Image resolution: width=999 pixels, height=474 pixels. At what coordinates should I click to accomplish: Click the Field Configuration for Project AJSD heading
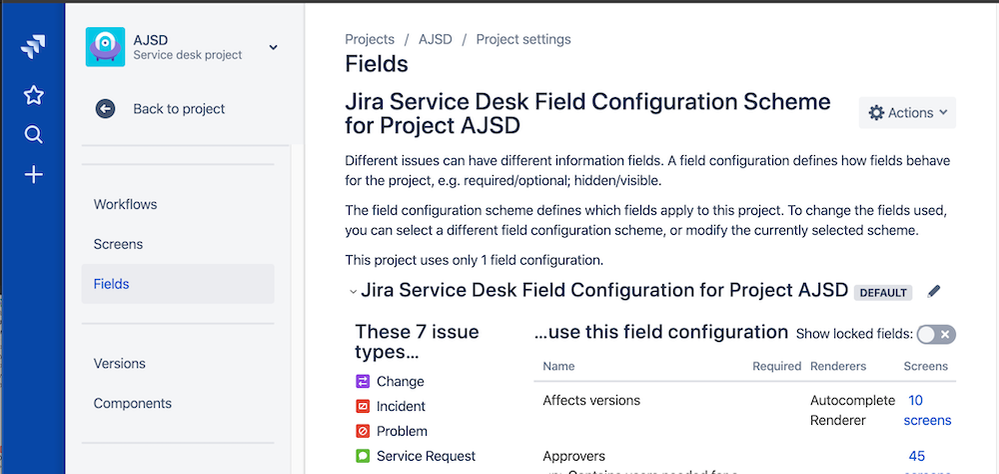605,291
